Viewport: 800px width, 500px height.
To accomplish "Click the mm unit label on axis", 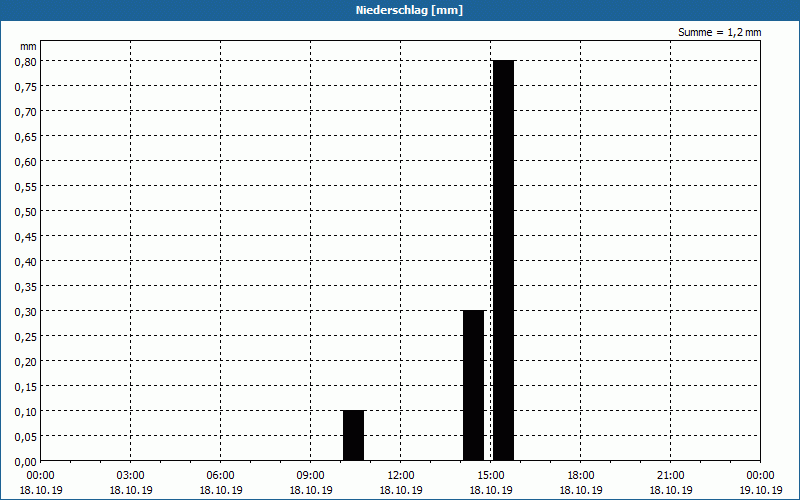I will (x=28, y=46).
